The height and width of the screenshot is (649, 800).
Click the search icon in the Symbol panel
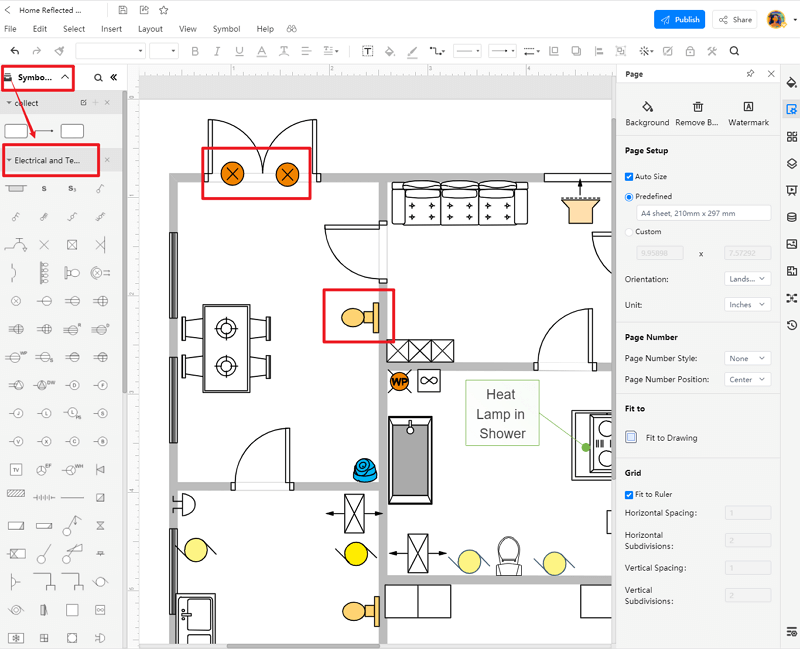coord(97,77)
